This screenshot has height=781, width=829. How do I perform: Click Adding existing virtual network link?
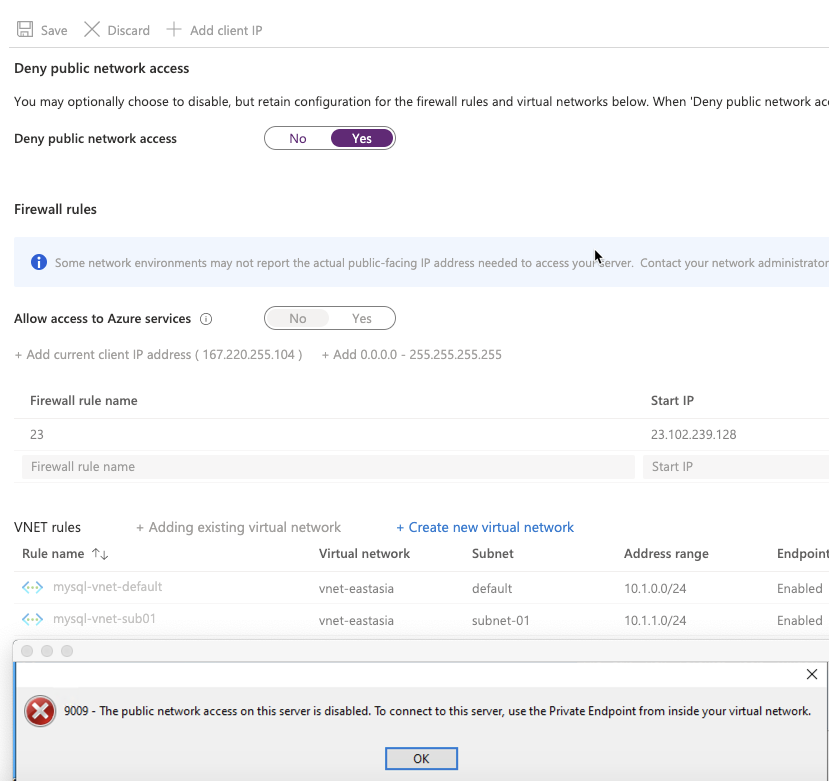(x=238, y=527)
